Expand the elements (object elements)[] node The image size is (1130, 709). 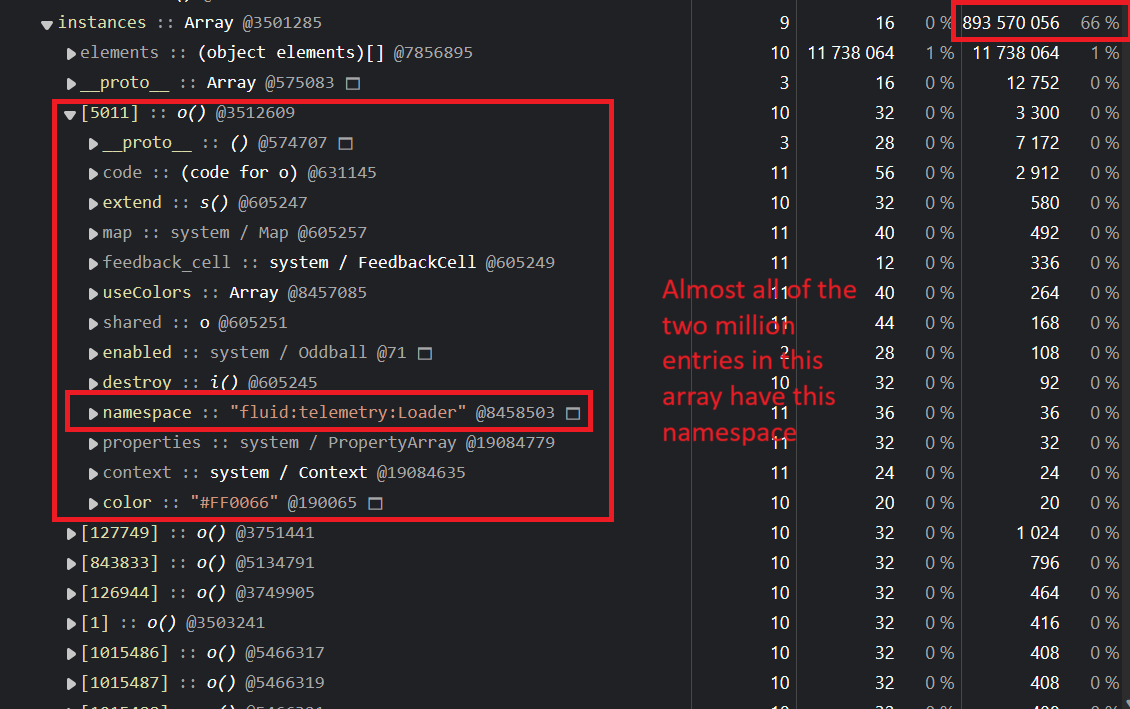click(71, 52)
